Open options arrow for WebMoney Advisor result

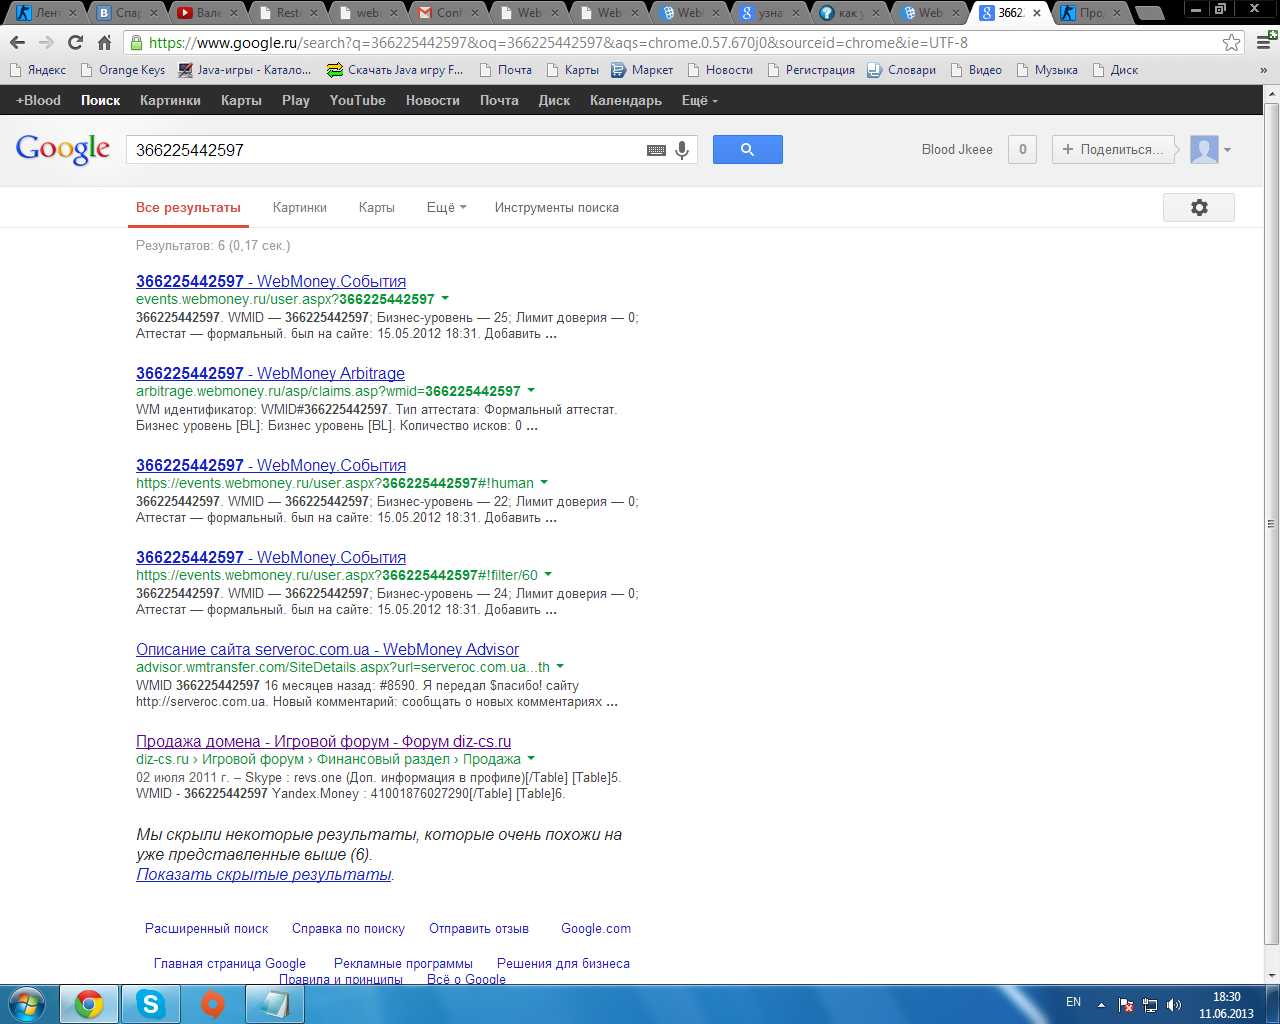(560, 666)
